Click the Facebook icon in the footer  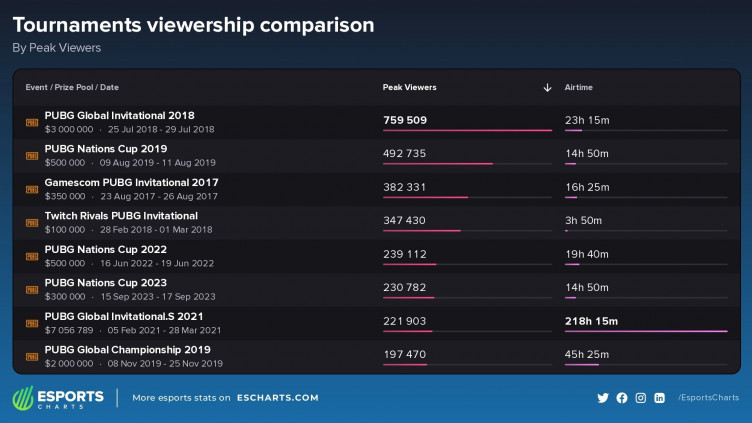(622, 398)
